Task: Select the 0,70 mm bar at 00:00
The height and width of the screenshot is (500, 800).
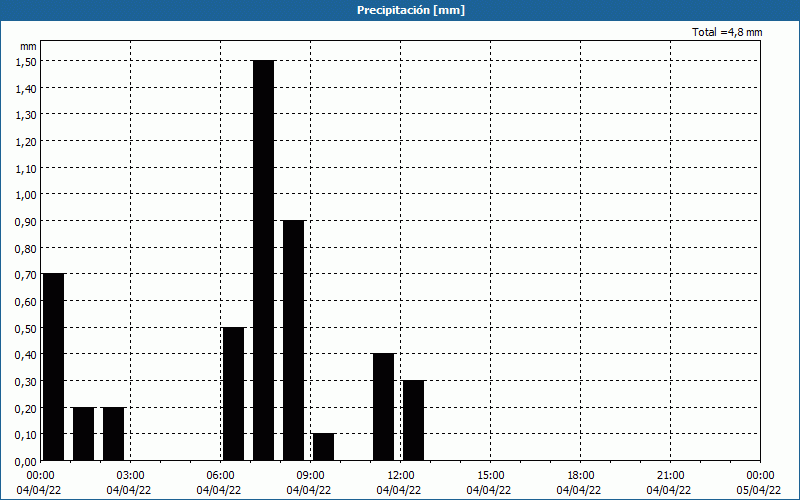Action: click(54, 367)
